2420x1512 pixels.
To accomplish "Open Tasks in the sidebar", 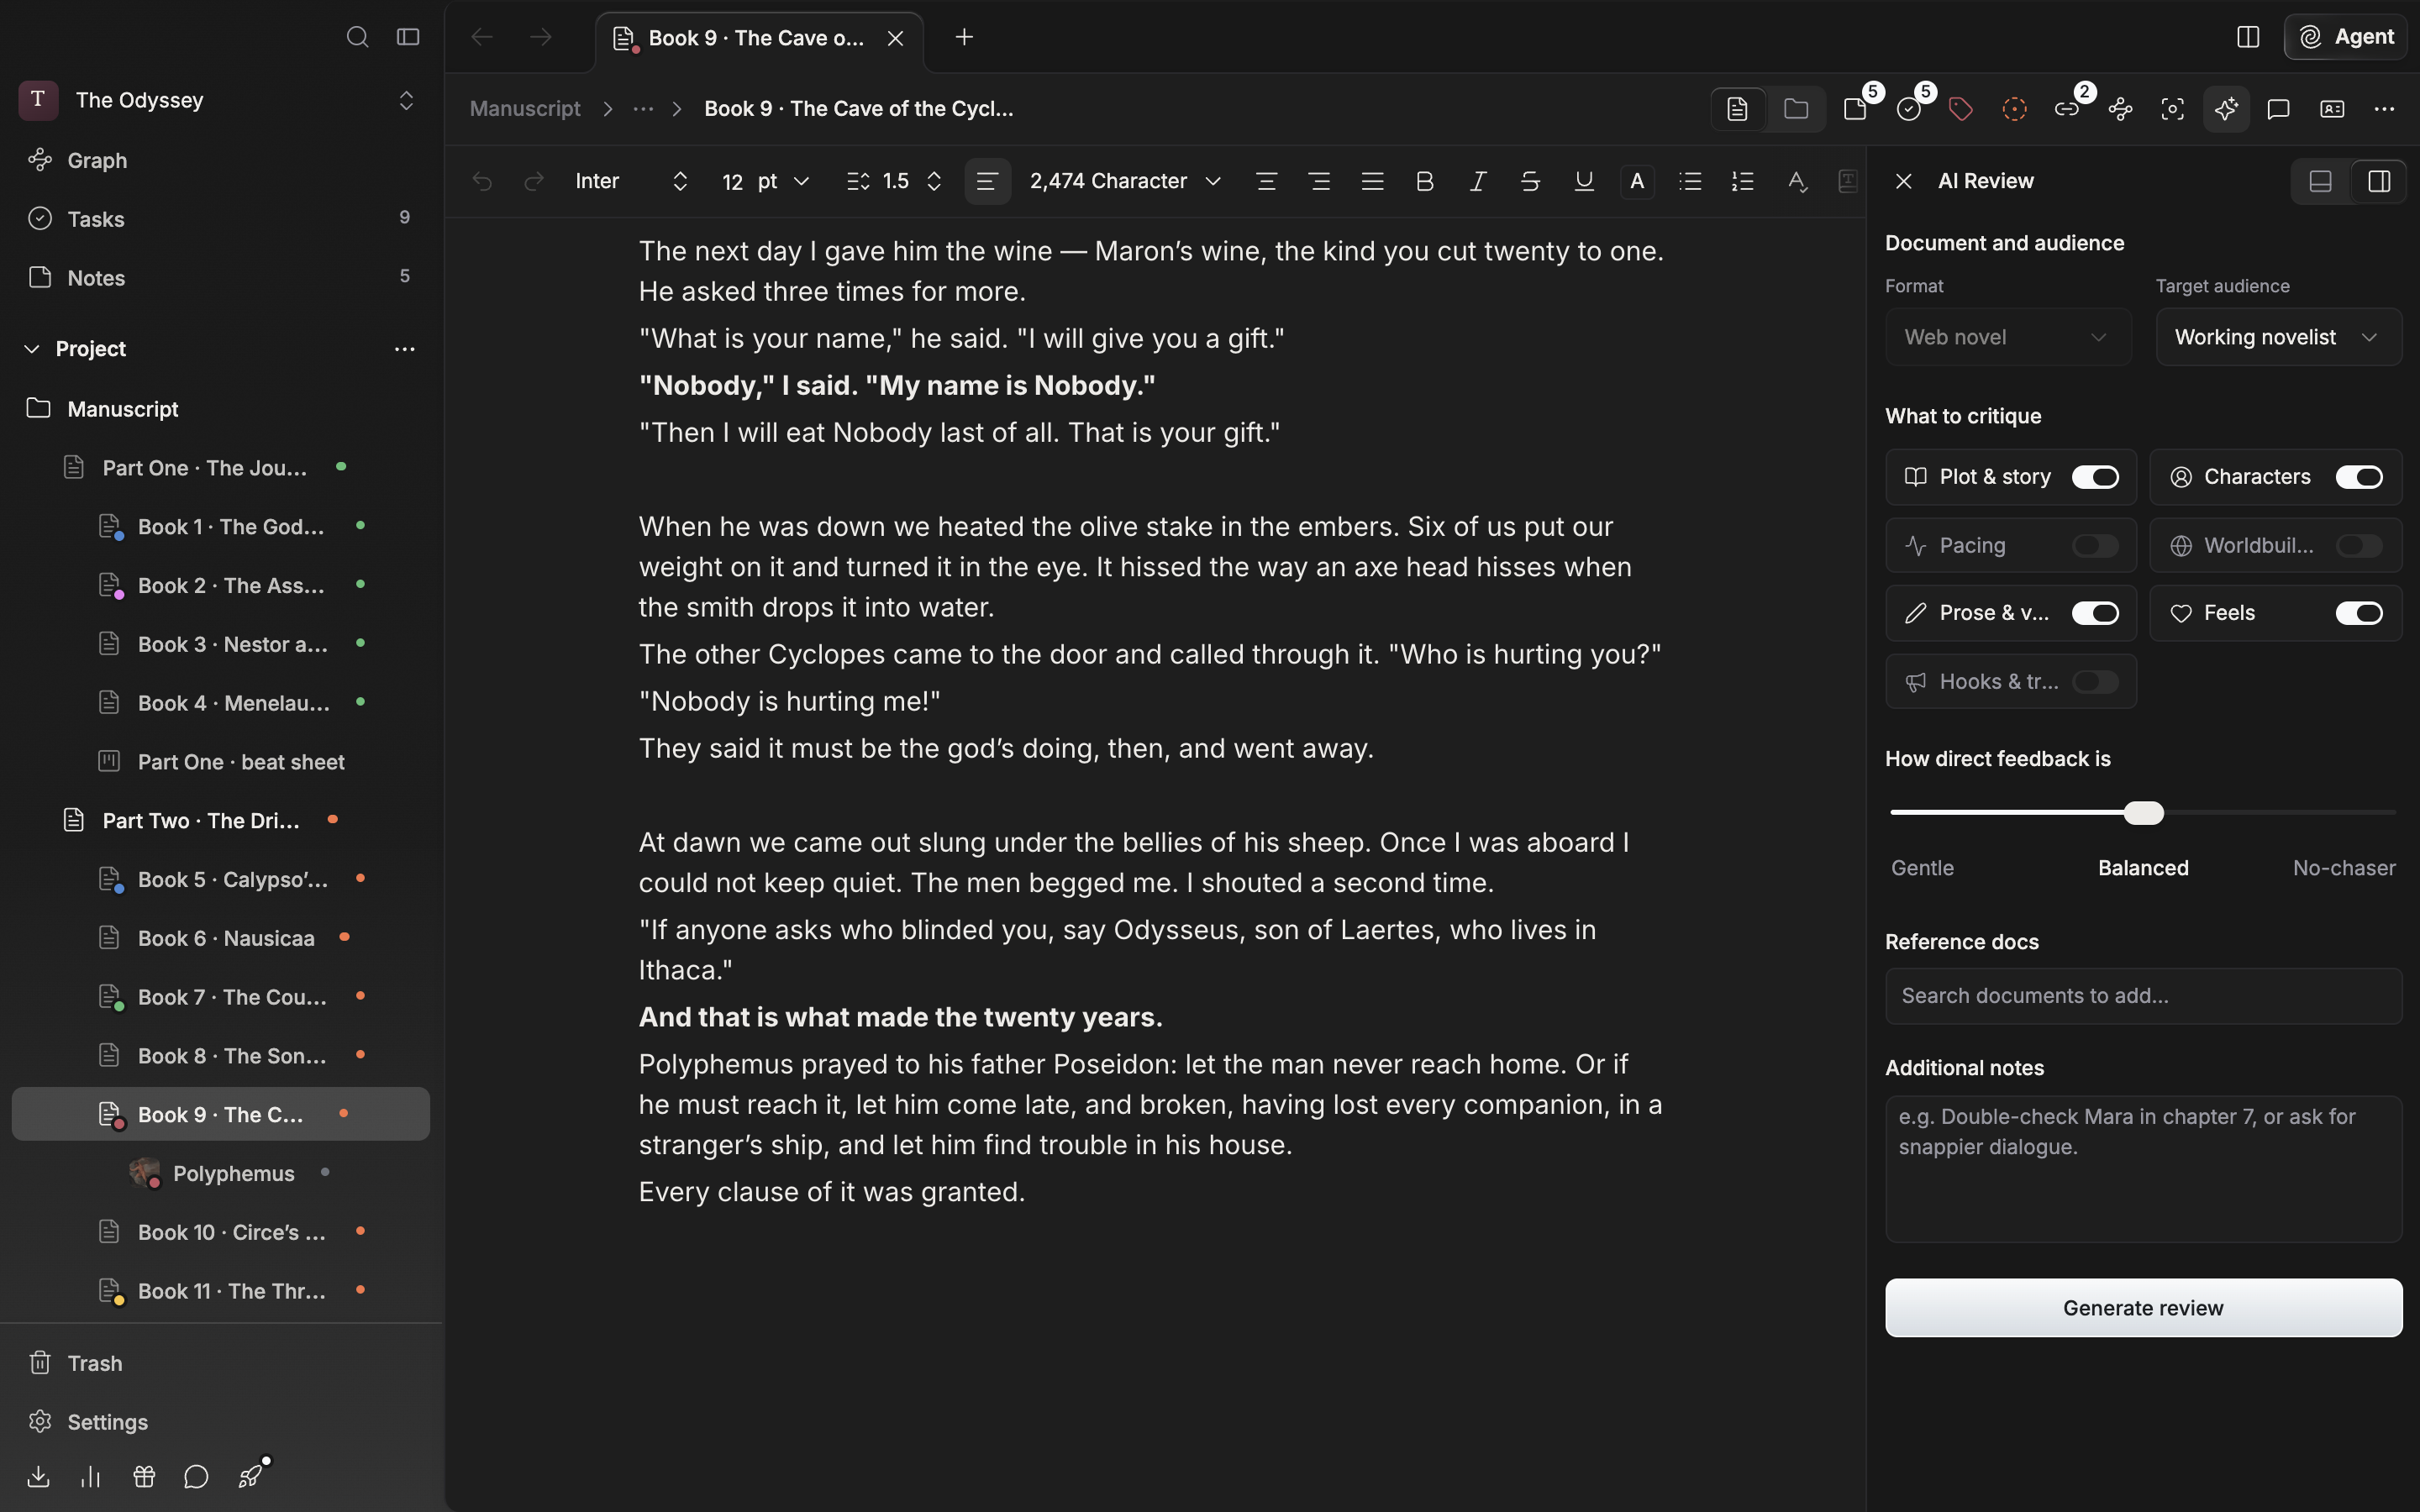I will [x=220, y=219].
